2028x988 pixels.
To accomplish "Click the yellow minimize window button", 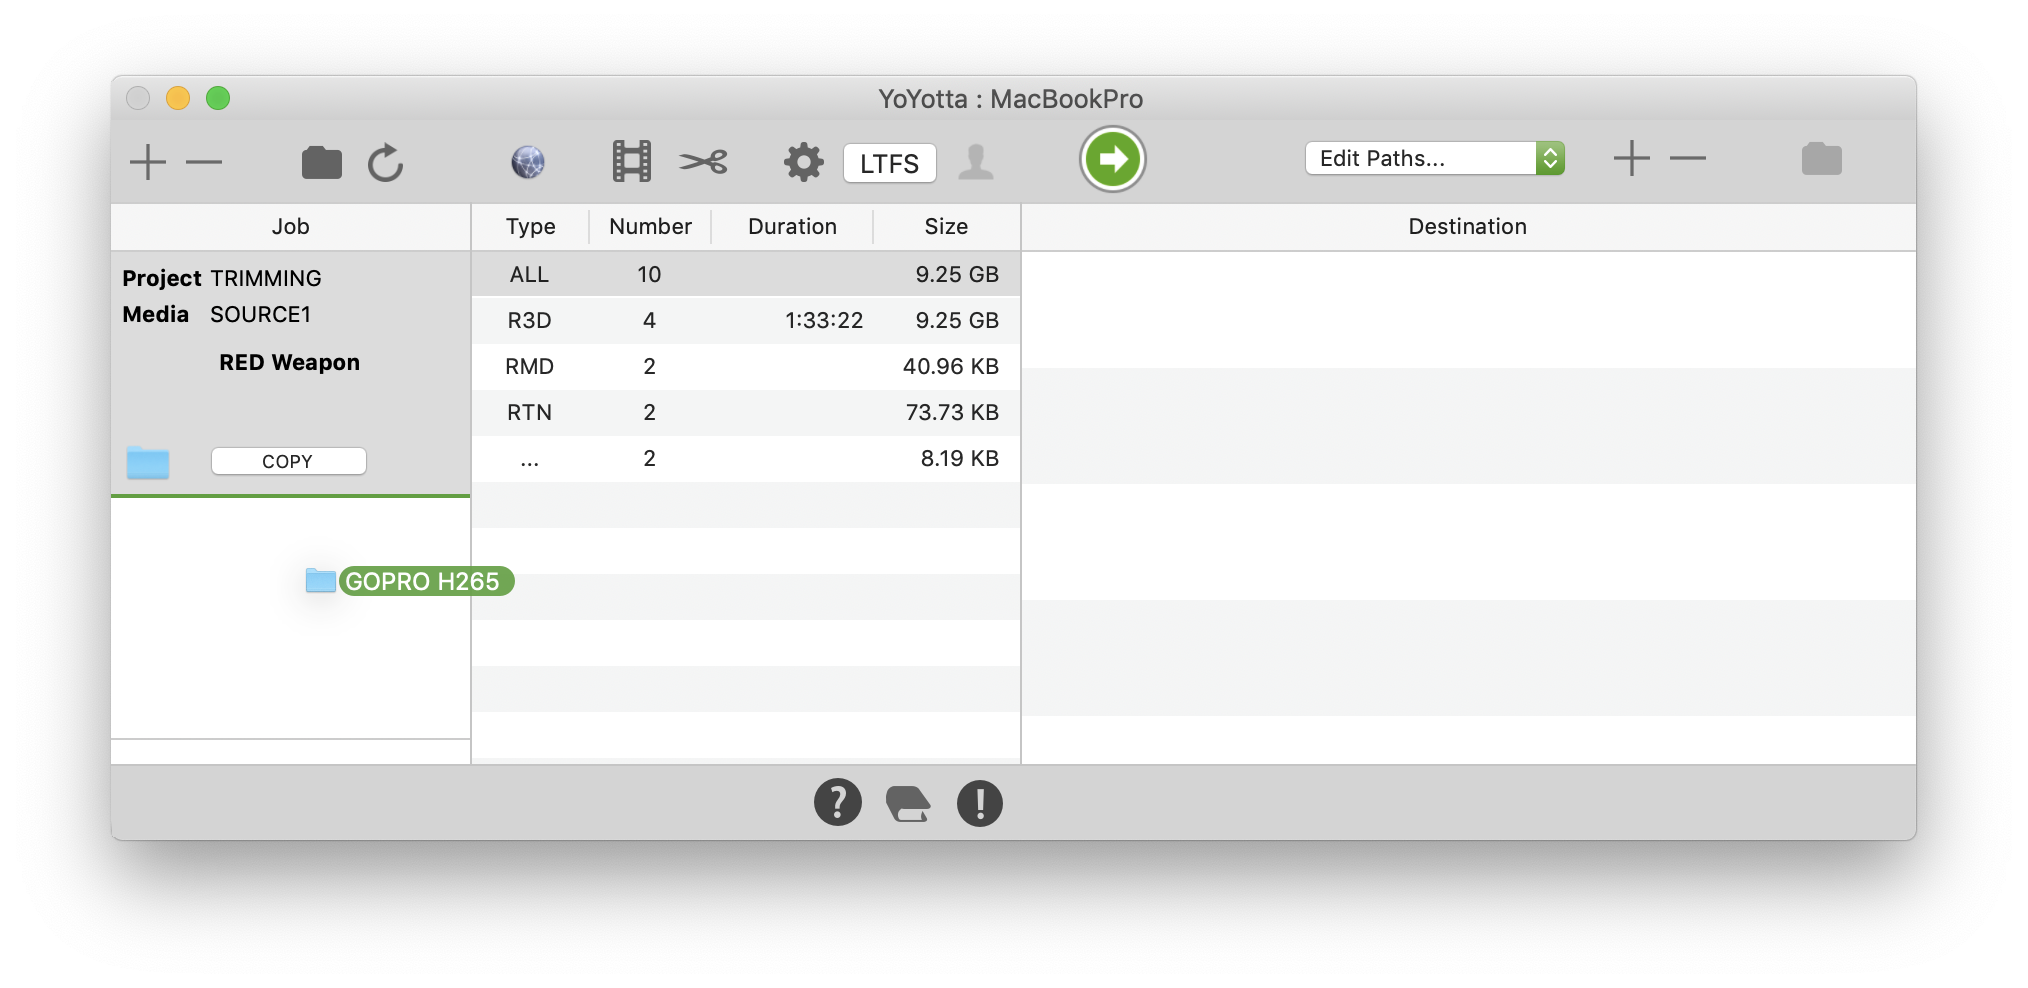I will [x=178, y=98].
